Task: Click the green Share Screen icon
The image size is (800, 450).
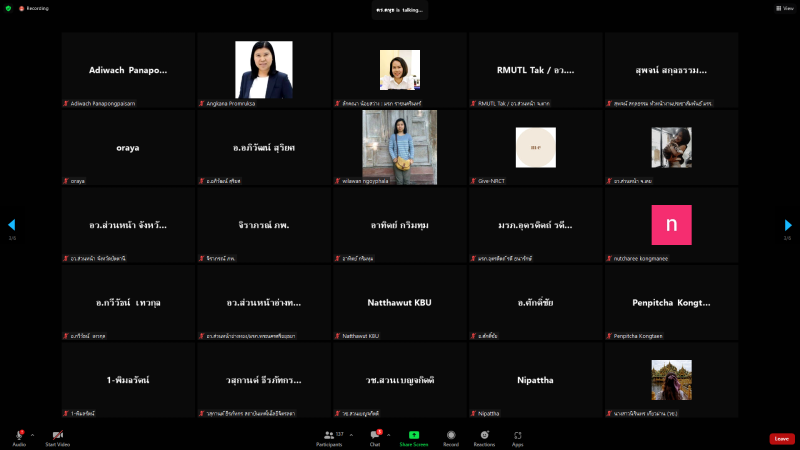Action: [414, 435]
